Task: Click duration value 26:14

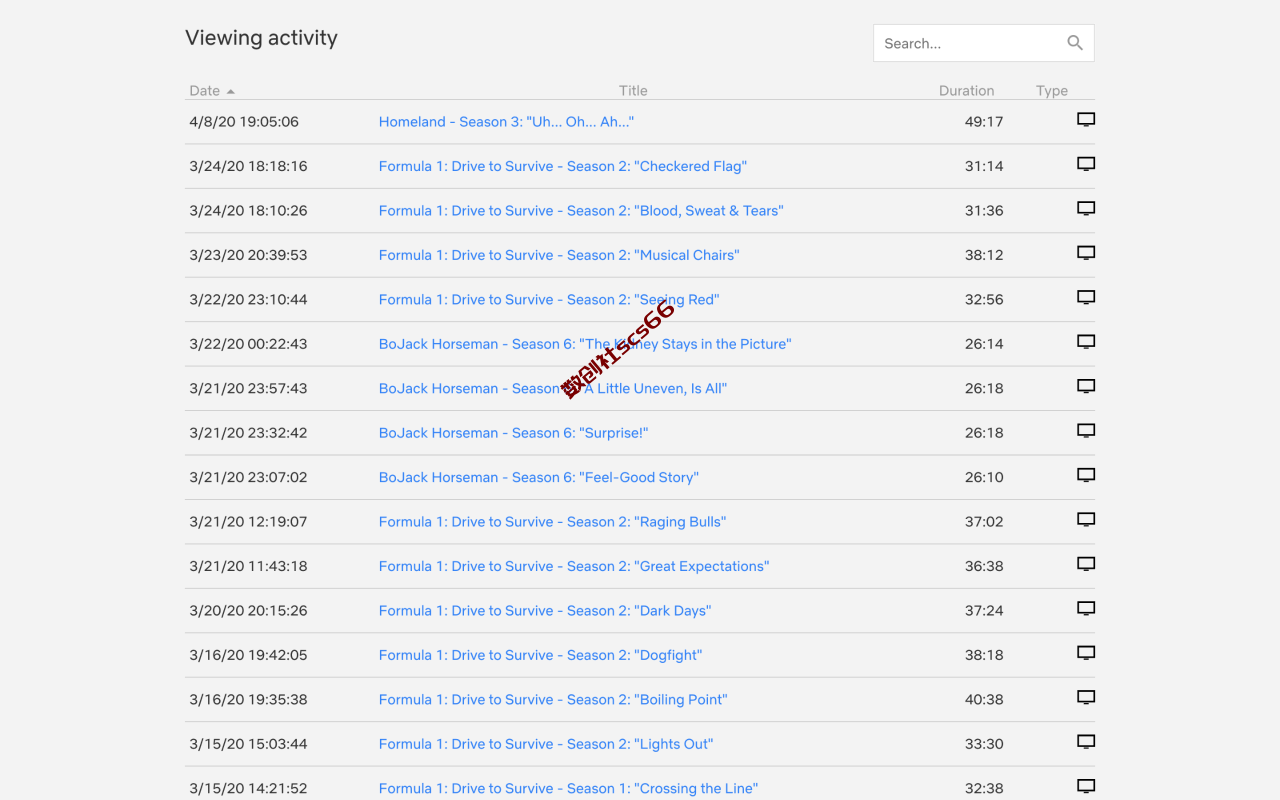Action: 984,344
